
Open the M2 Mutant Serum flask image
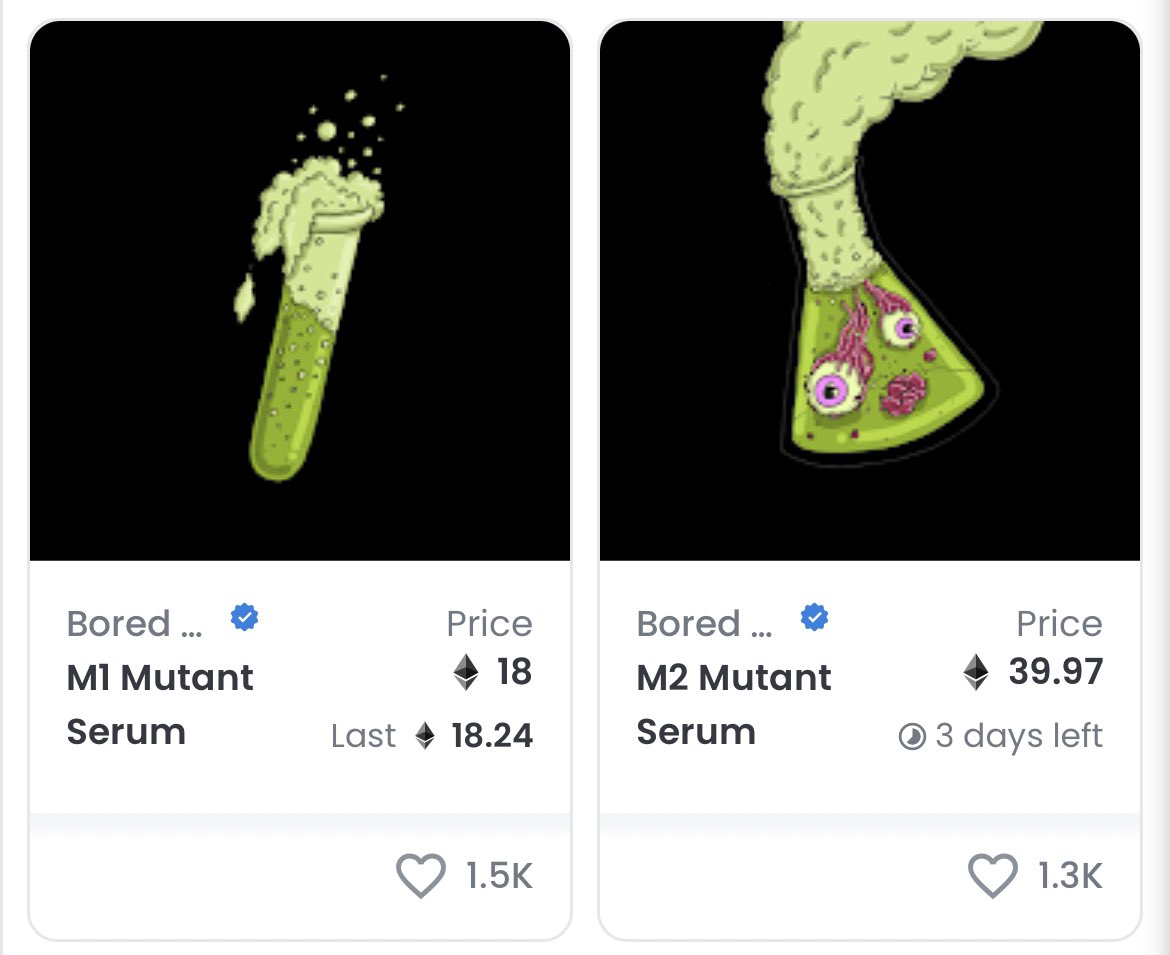(870, 291)
